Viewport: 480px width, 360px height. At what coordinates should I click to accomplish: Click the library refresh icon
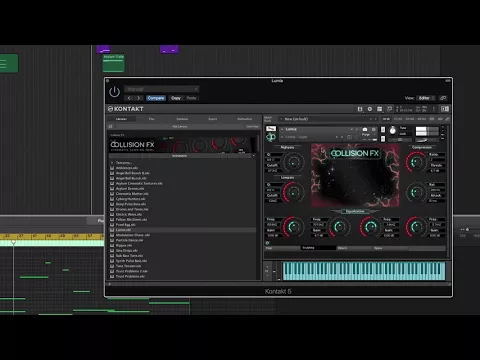[x=111, y=127]
